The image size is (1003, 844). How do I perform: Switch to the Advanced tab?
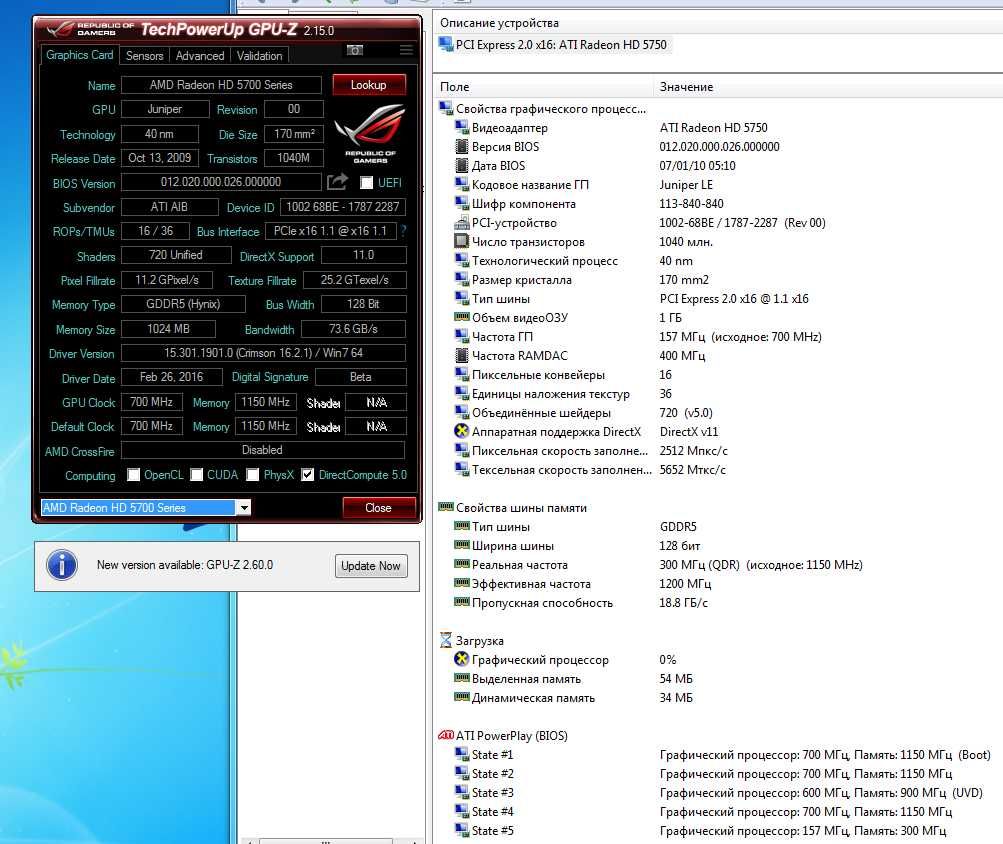200,56
